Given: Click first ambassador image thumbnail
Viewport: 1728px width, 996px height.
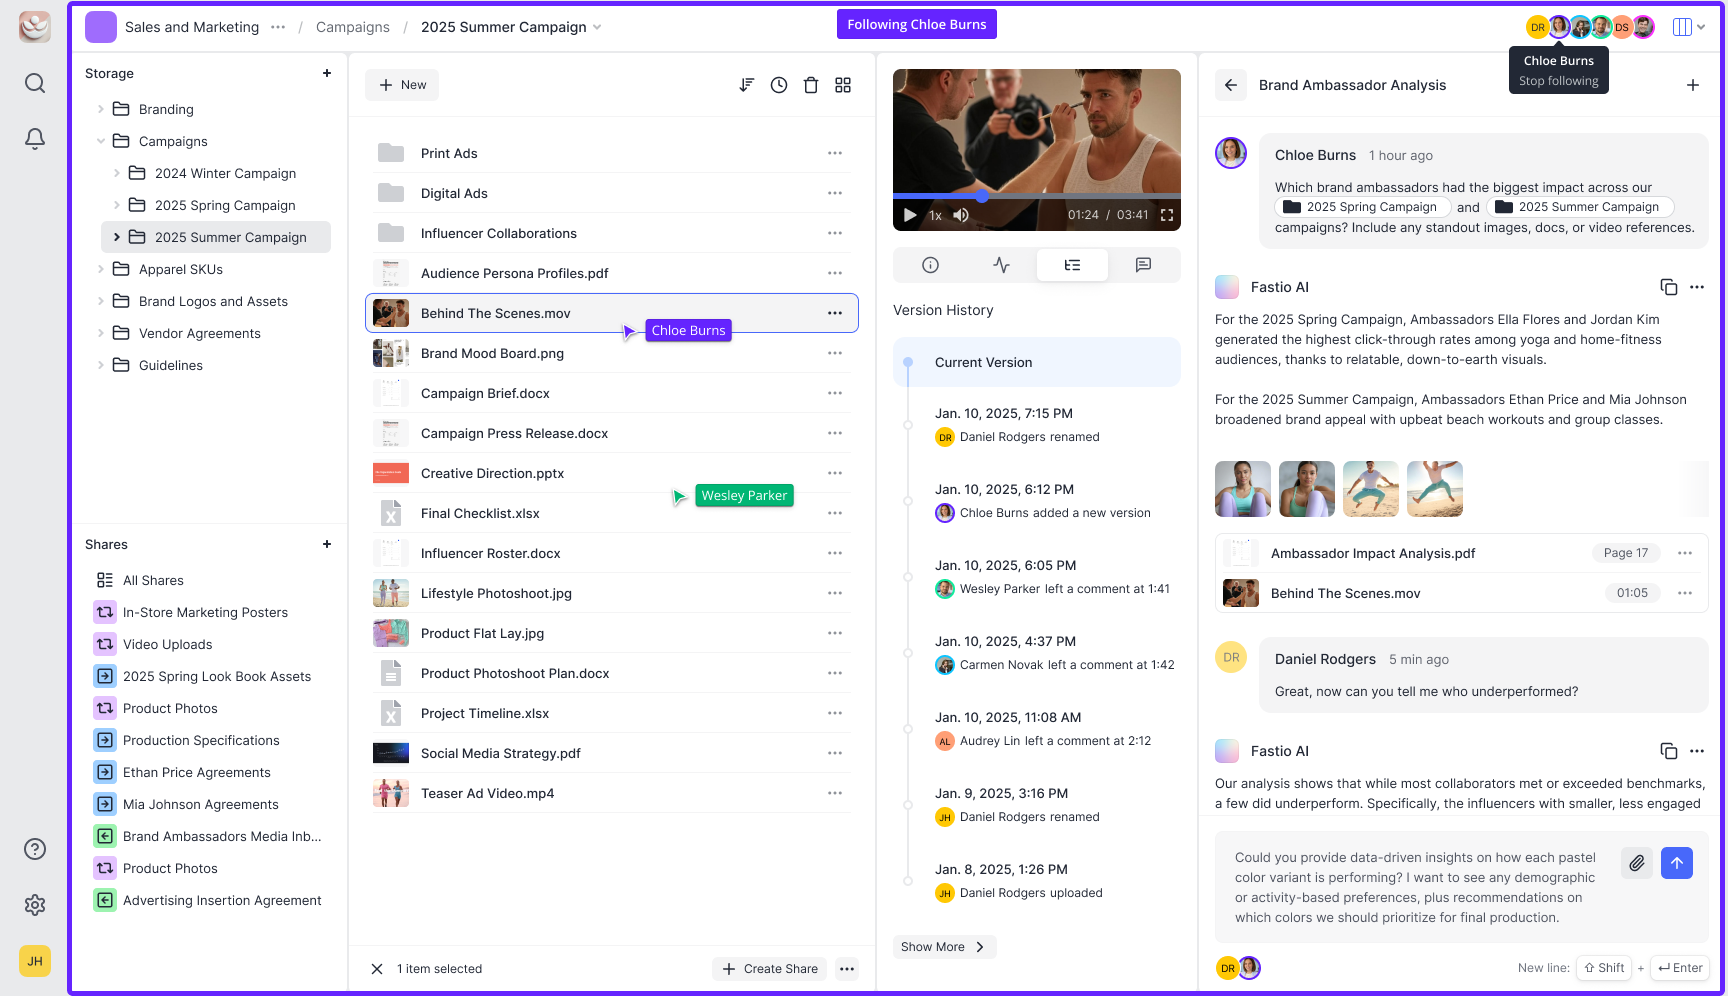Looking at the screenshot, I should point(1243,489).
